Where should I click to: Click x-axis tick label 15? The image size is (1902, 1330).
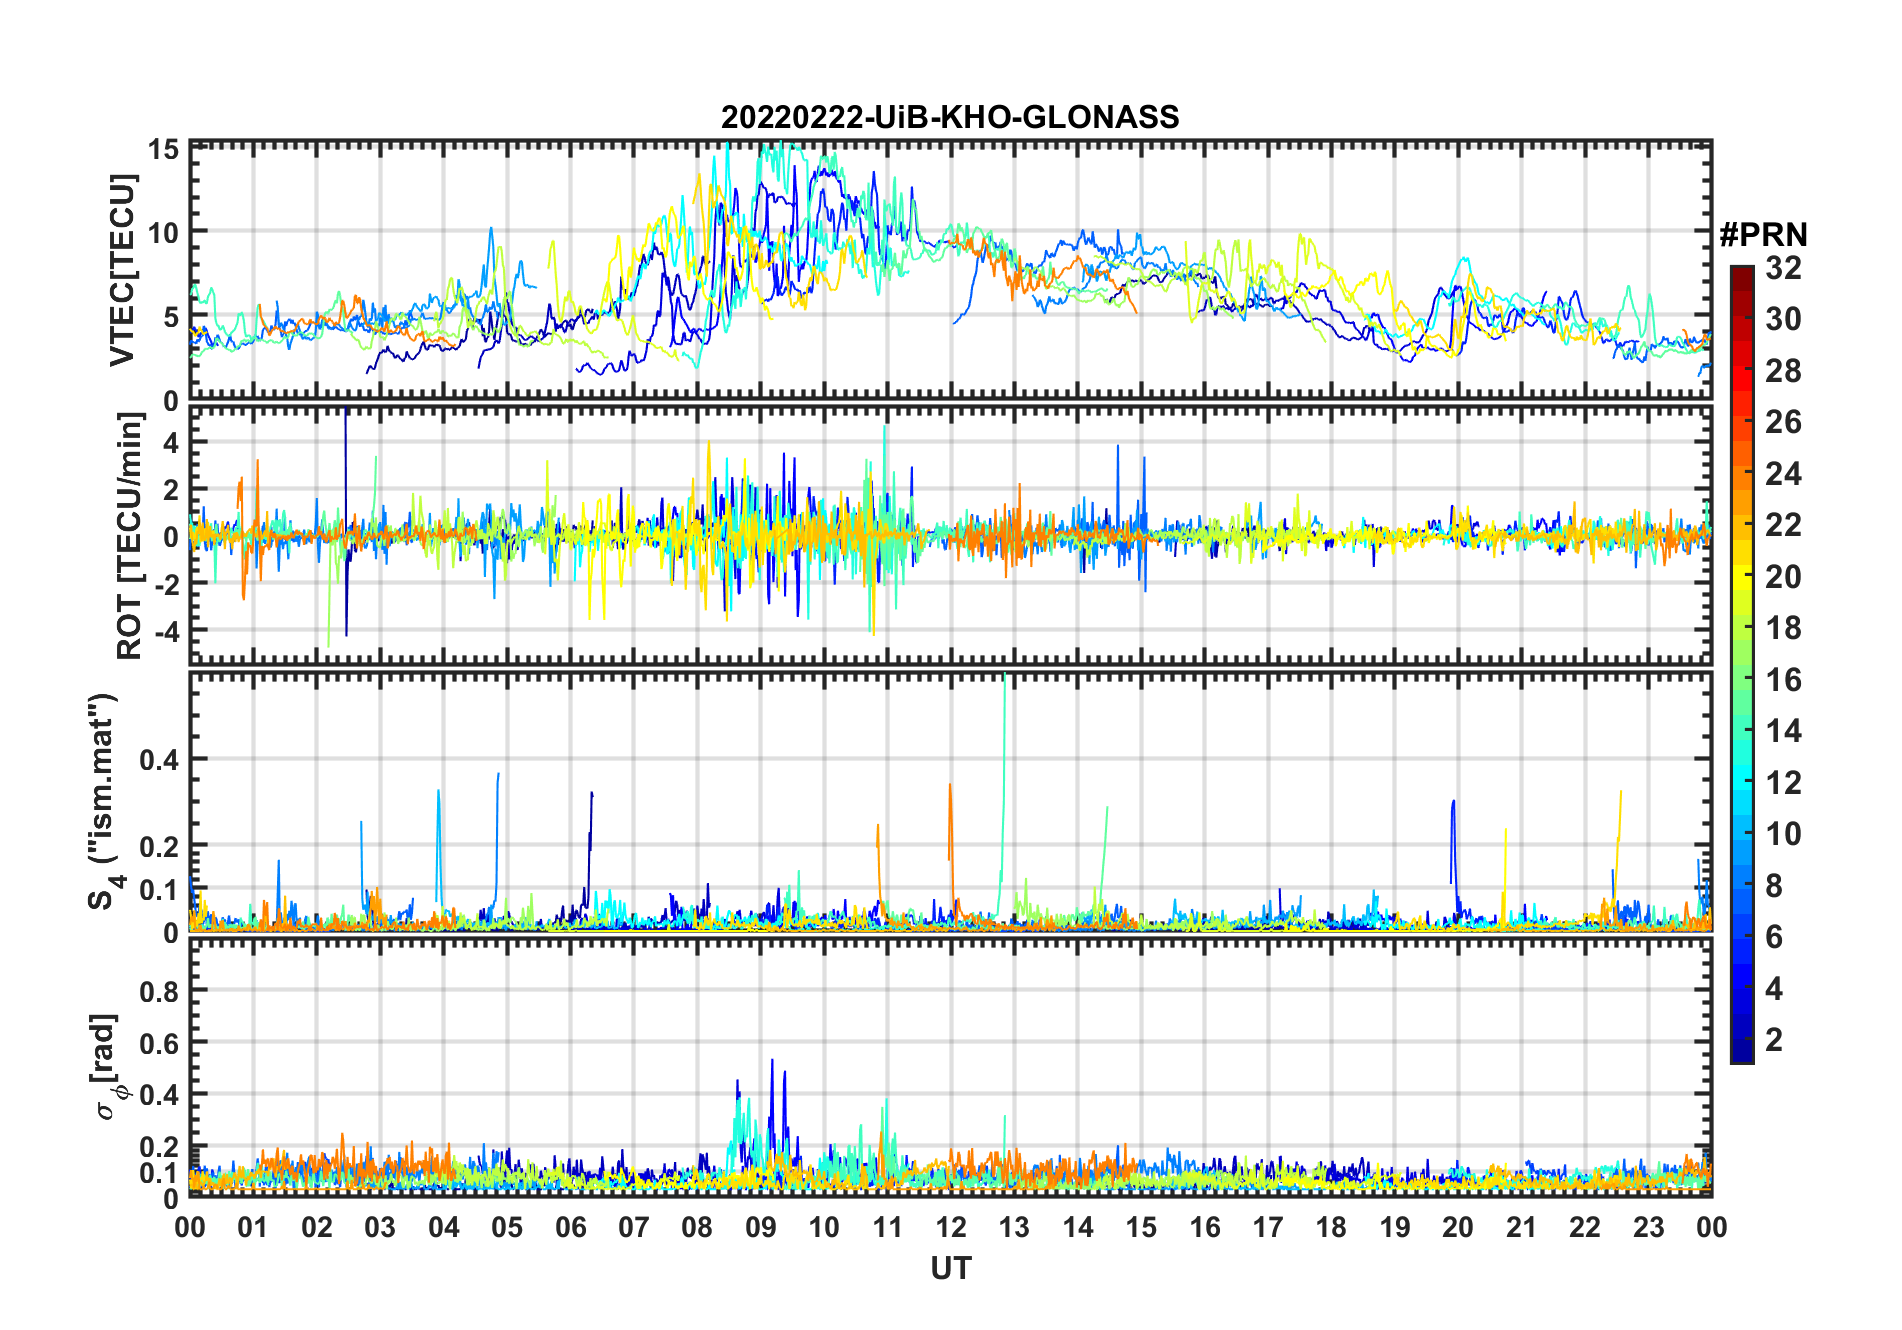point(1141,1227)
